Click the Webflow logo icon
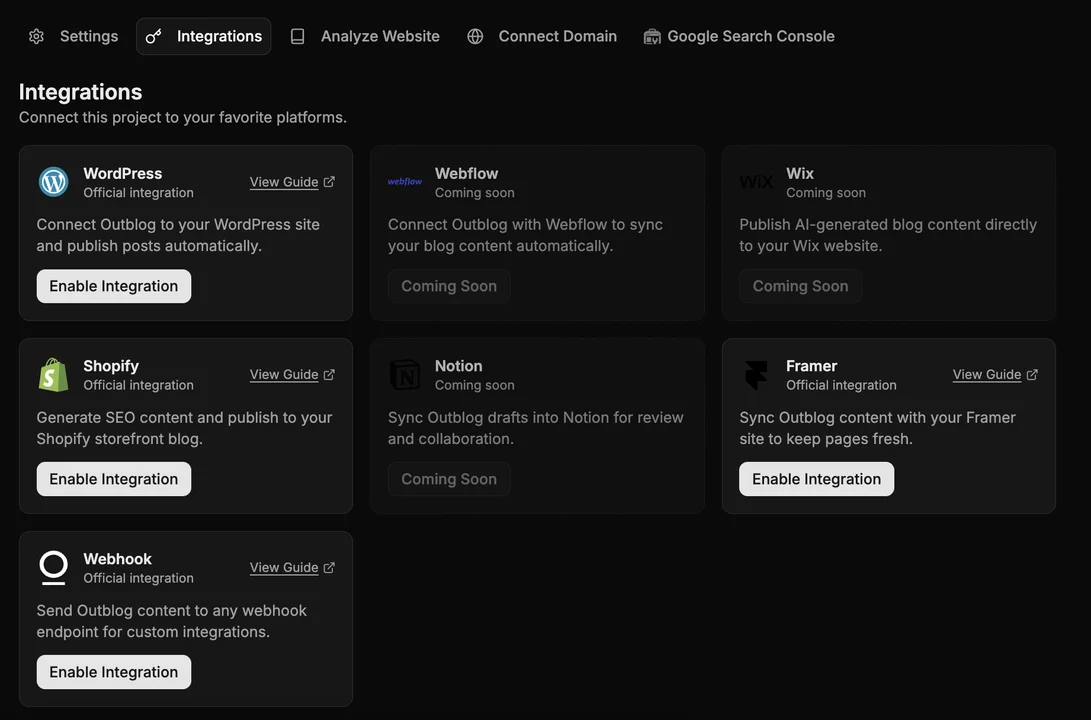This screenshot has width=1091, height=720. [405, 182]
